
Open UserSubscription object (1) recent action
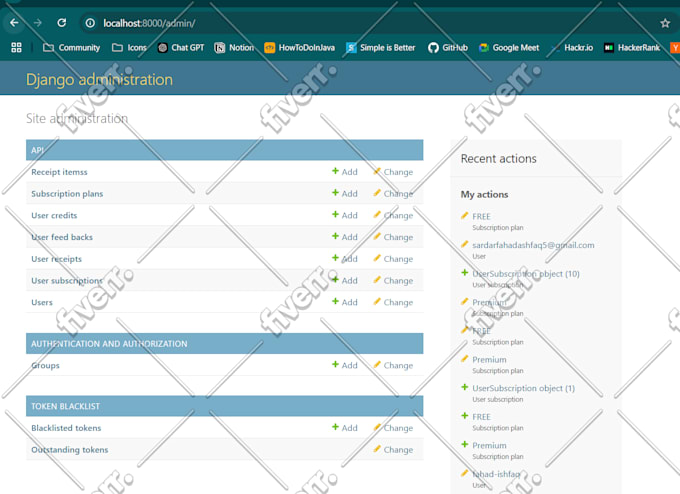523,388
